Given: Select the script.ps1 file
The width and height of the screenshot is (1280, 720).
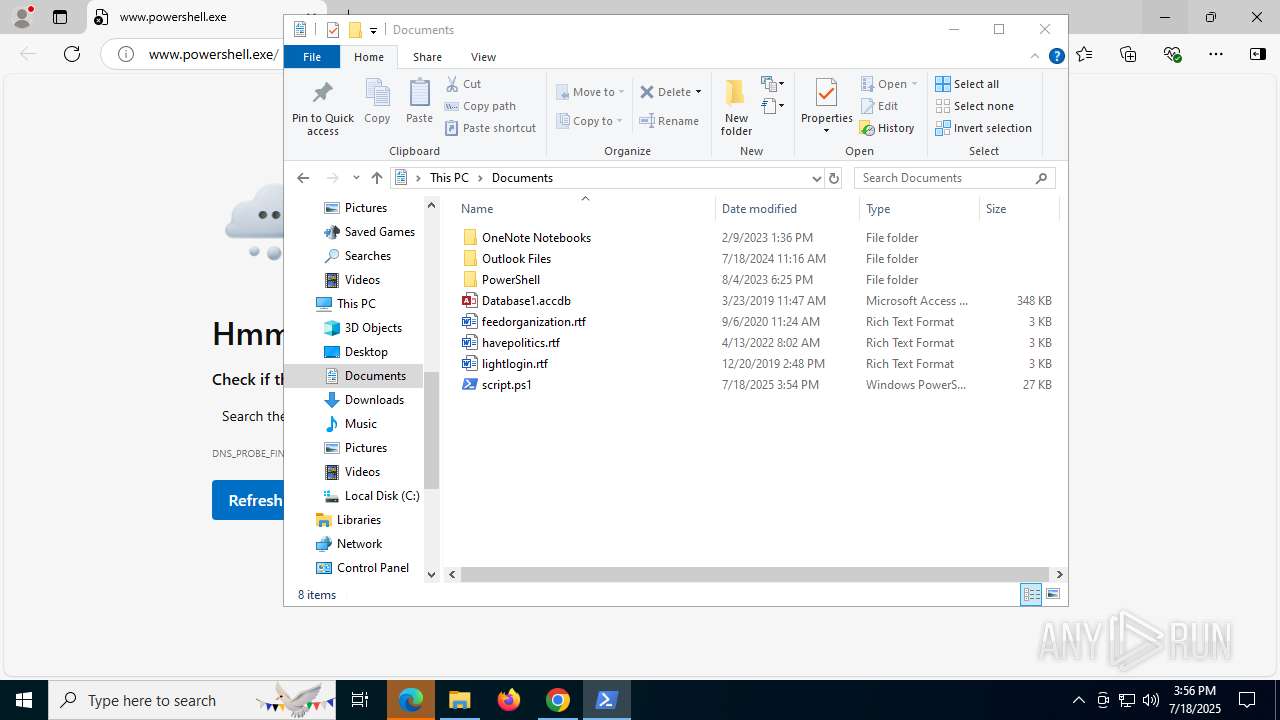Looking at the screenshot, I should (506, 385).
